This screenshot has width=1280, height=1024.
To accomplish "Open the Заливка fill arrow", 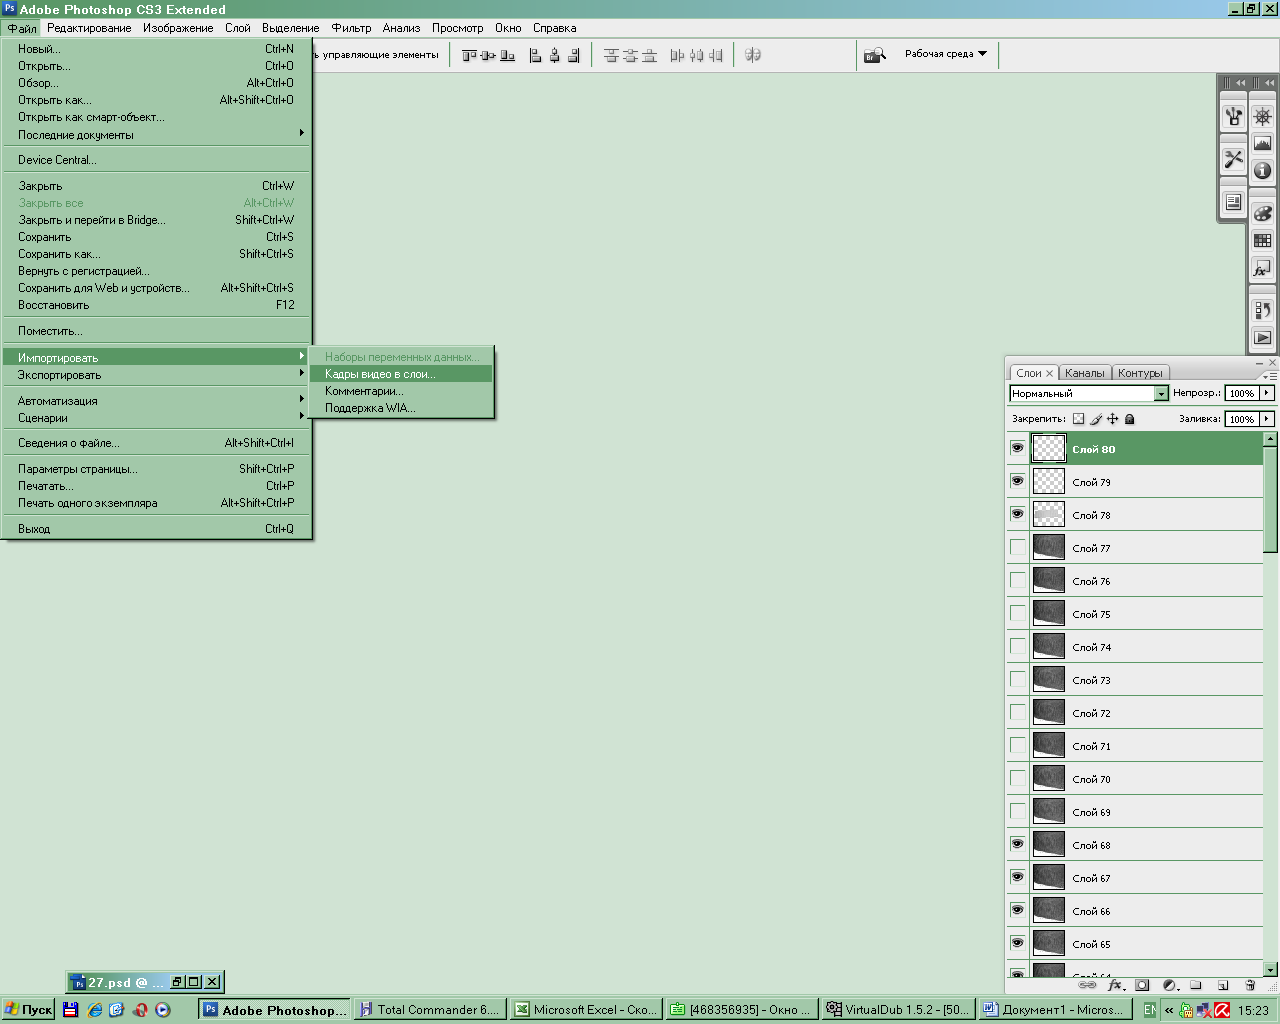I will (1267, 419).
